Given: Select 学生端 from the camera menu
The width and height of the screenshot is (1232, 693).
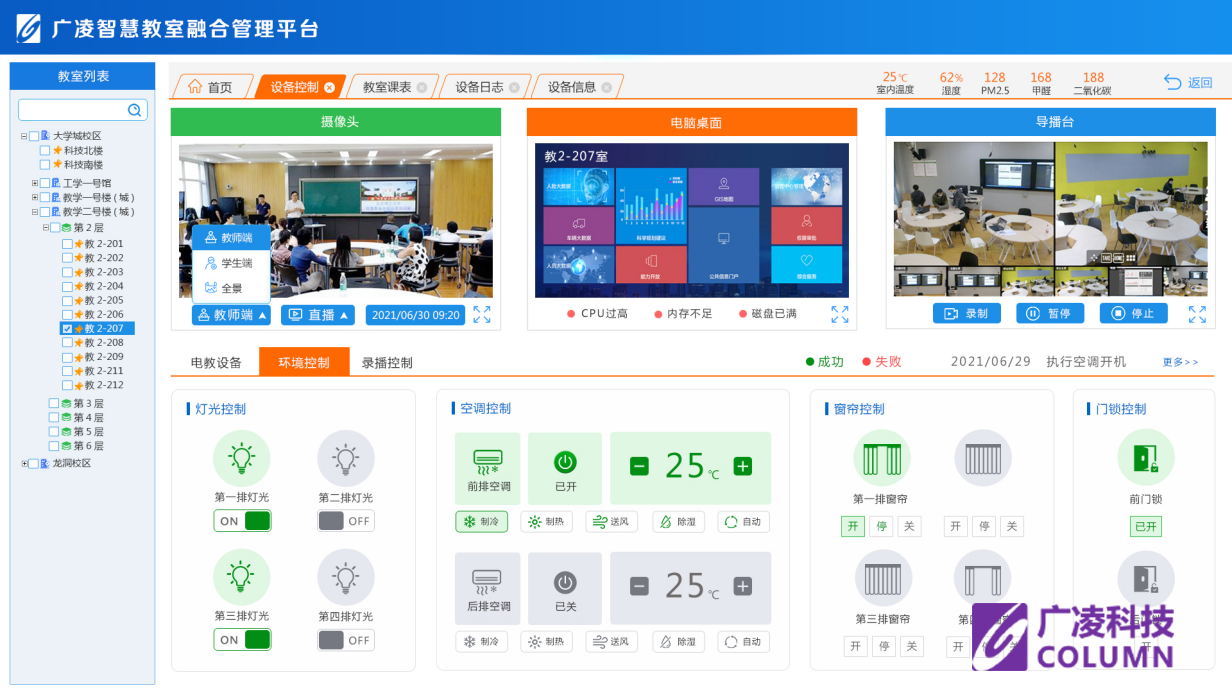Looking at the screenshot, I should click(231, 263).
